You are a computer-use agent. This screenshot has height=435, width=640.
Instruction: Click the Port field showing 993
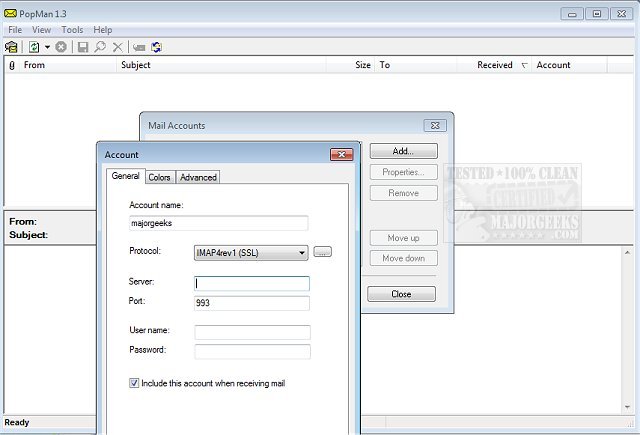(x=252, y=303)
